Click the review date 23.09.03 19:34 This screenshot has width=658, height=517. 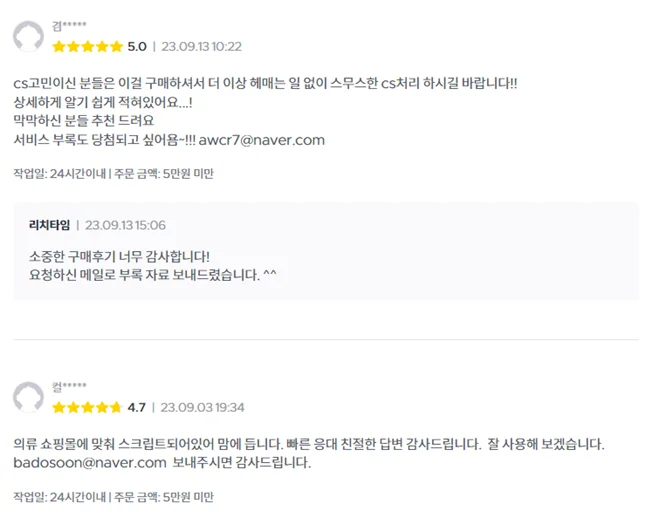tap(202, 407)
